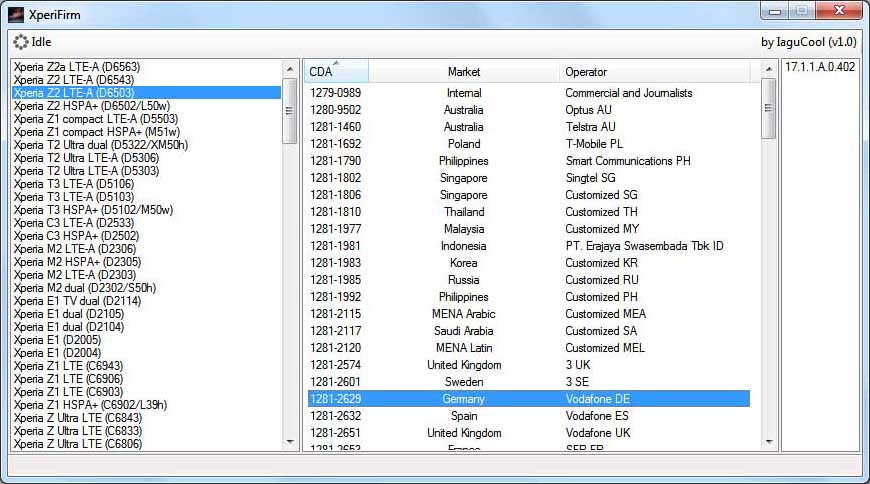
Task: Select Xperia Z1 LTE (C6943)
Action: 147,366
